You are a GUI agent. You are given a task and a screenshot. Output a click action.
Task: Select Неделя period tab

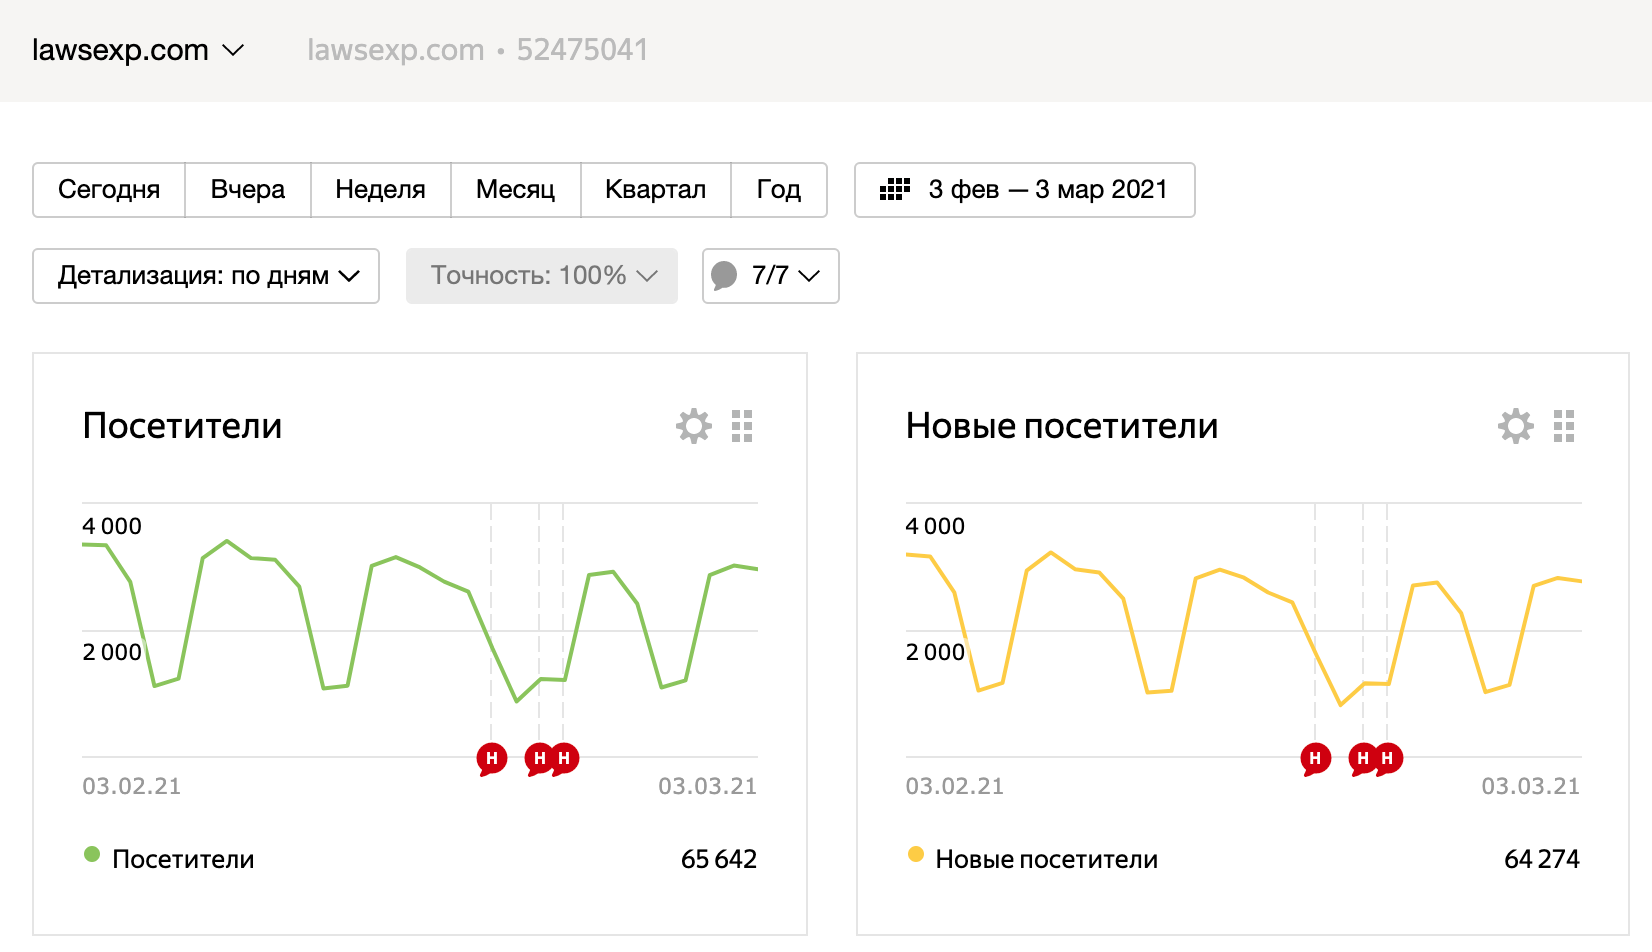pos(381,190)
